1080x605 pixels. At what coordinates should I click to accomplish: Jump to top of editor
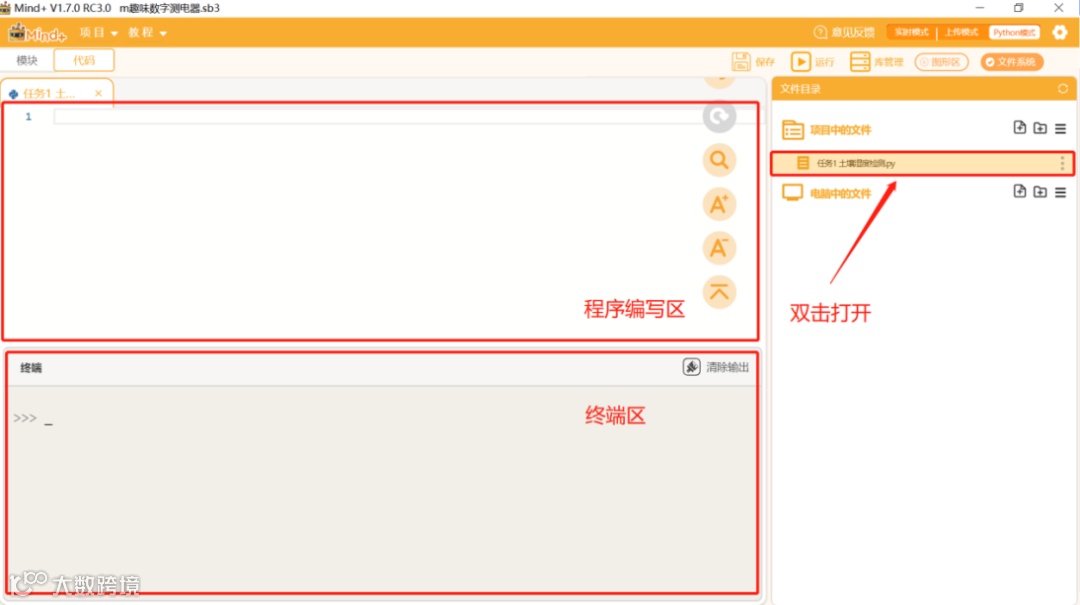coord(719,292)
